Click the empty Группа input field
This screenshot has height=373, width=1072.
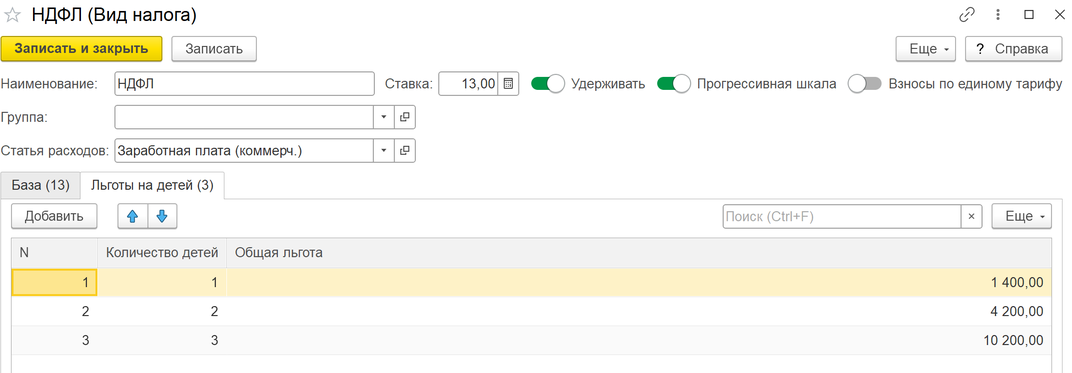click(x=244, y=117)
